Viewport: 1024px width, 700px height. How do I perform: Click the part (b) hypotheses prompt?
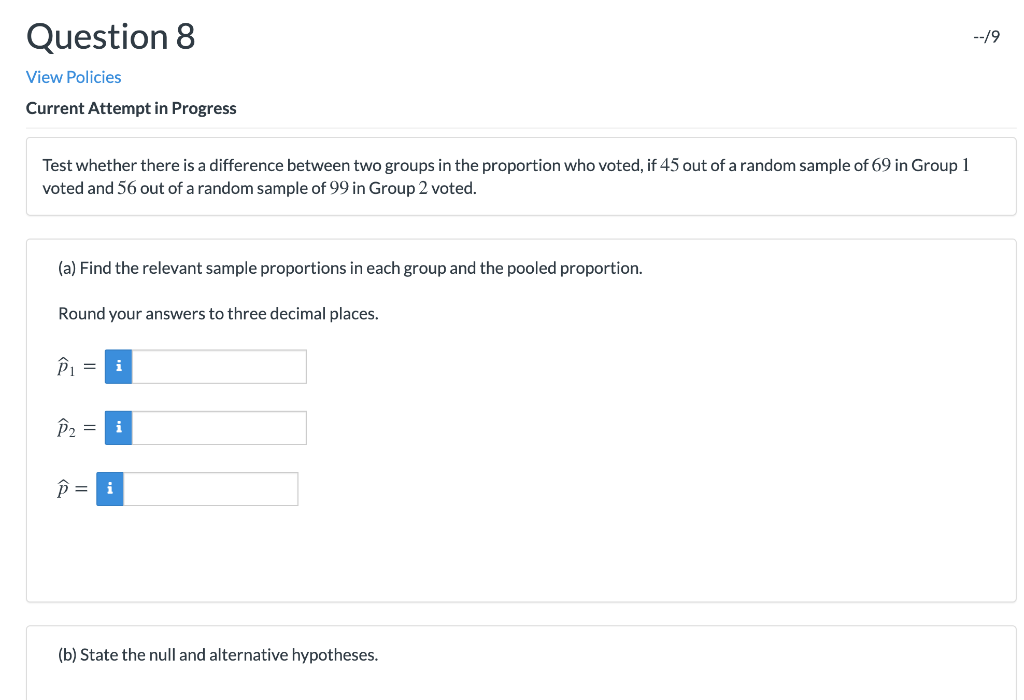[x=217, y=654]
